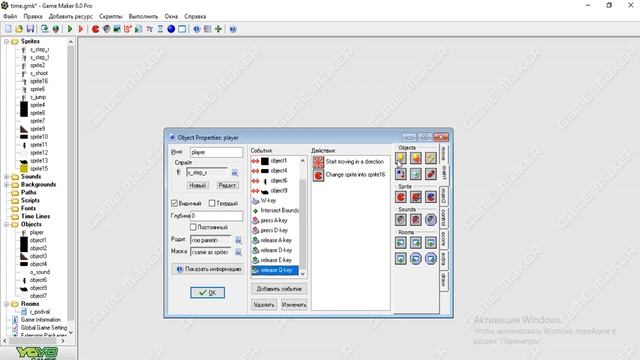Open mask selector menu next to same as sprite
The image size is (640, 360).
238,252
